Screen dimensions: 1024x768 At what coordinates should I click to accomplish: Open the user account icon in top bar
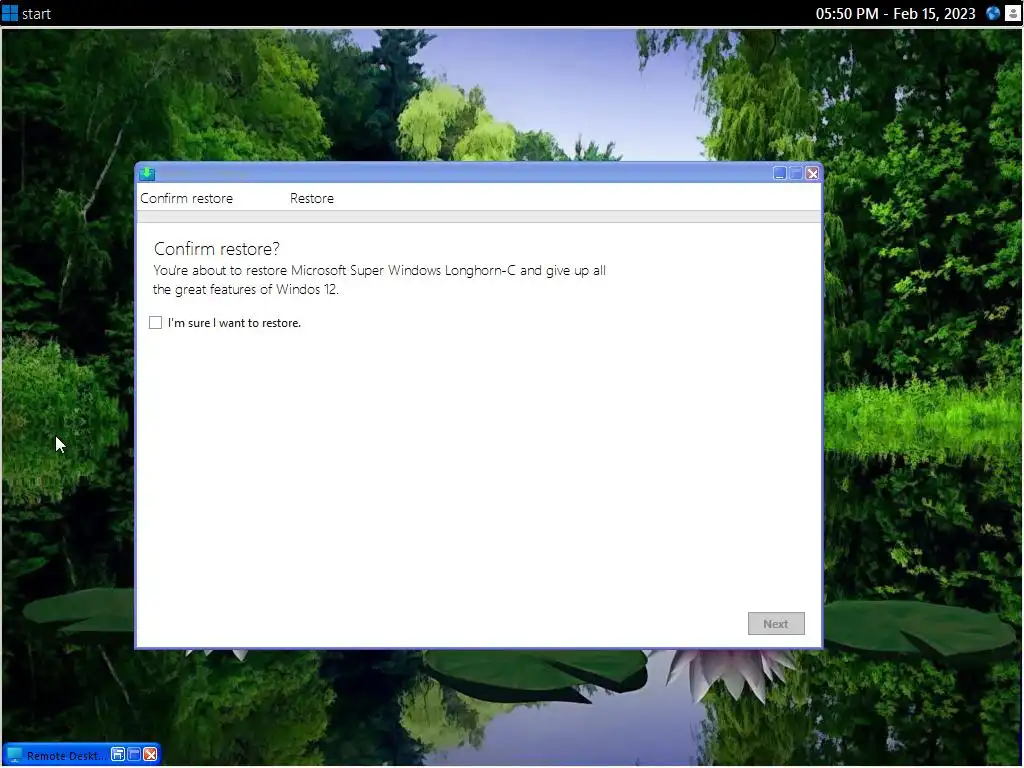click(1012, 13)
